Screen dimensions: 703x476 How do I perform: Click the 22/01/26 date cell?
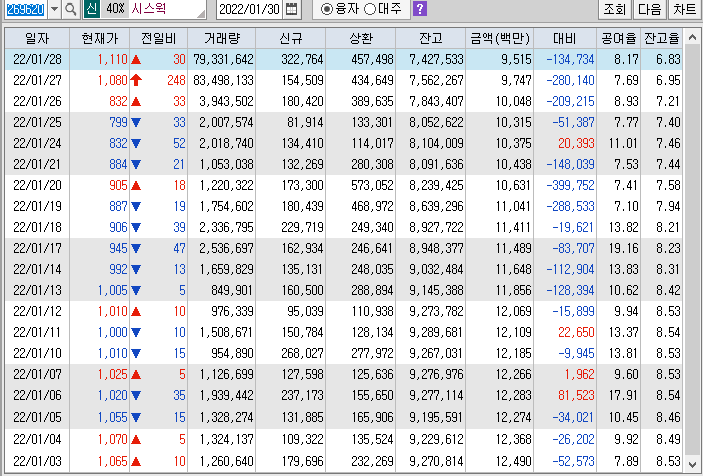click(37, 101)
